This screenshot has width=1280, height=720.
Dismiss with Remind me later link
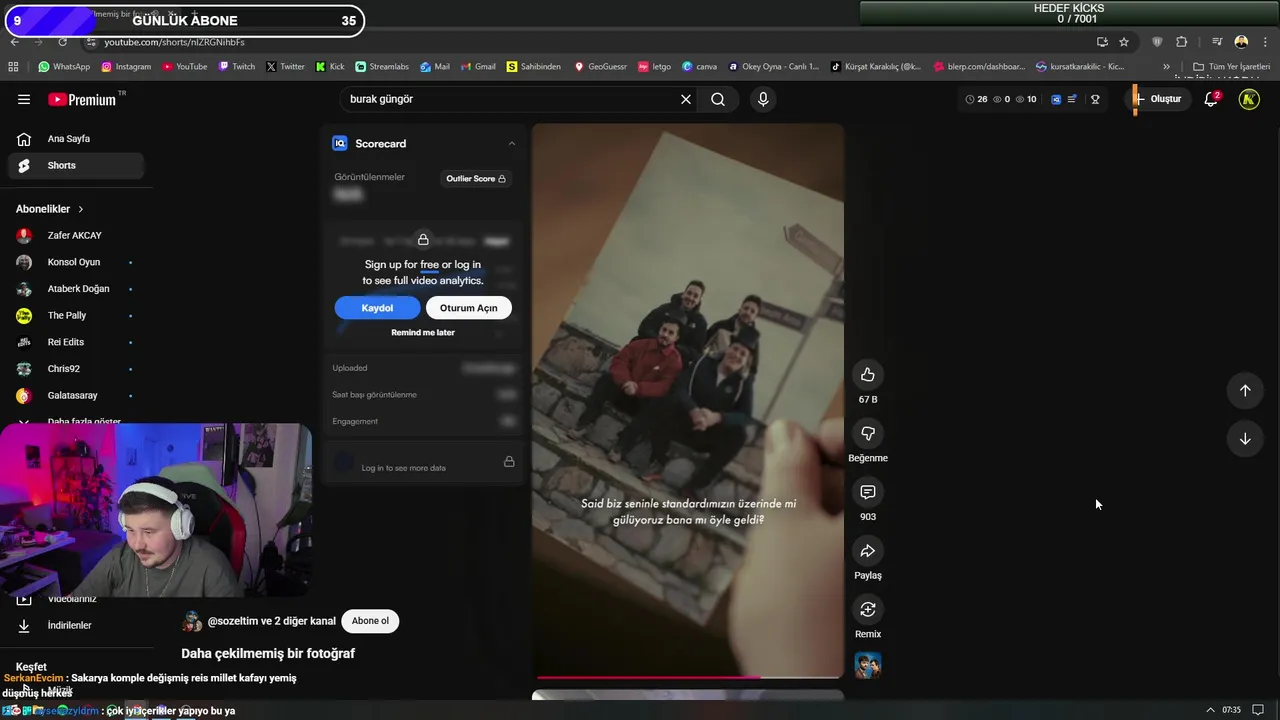tap(423, 332)
